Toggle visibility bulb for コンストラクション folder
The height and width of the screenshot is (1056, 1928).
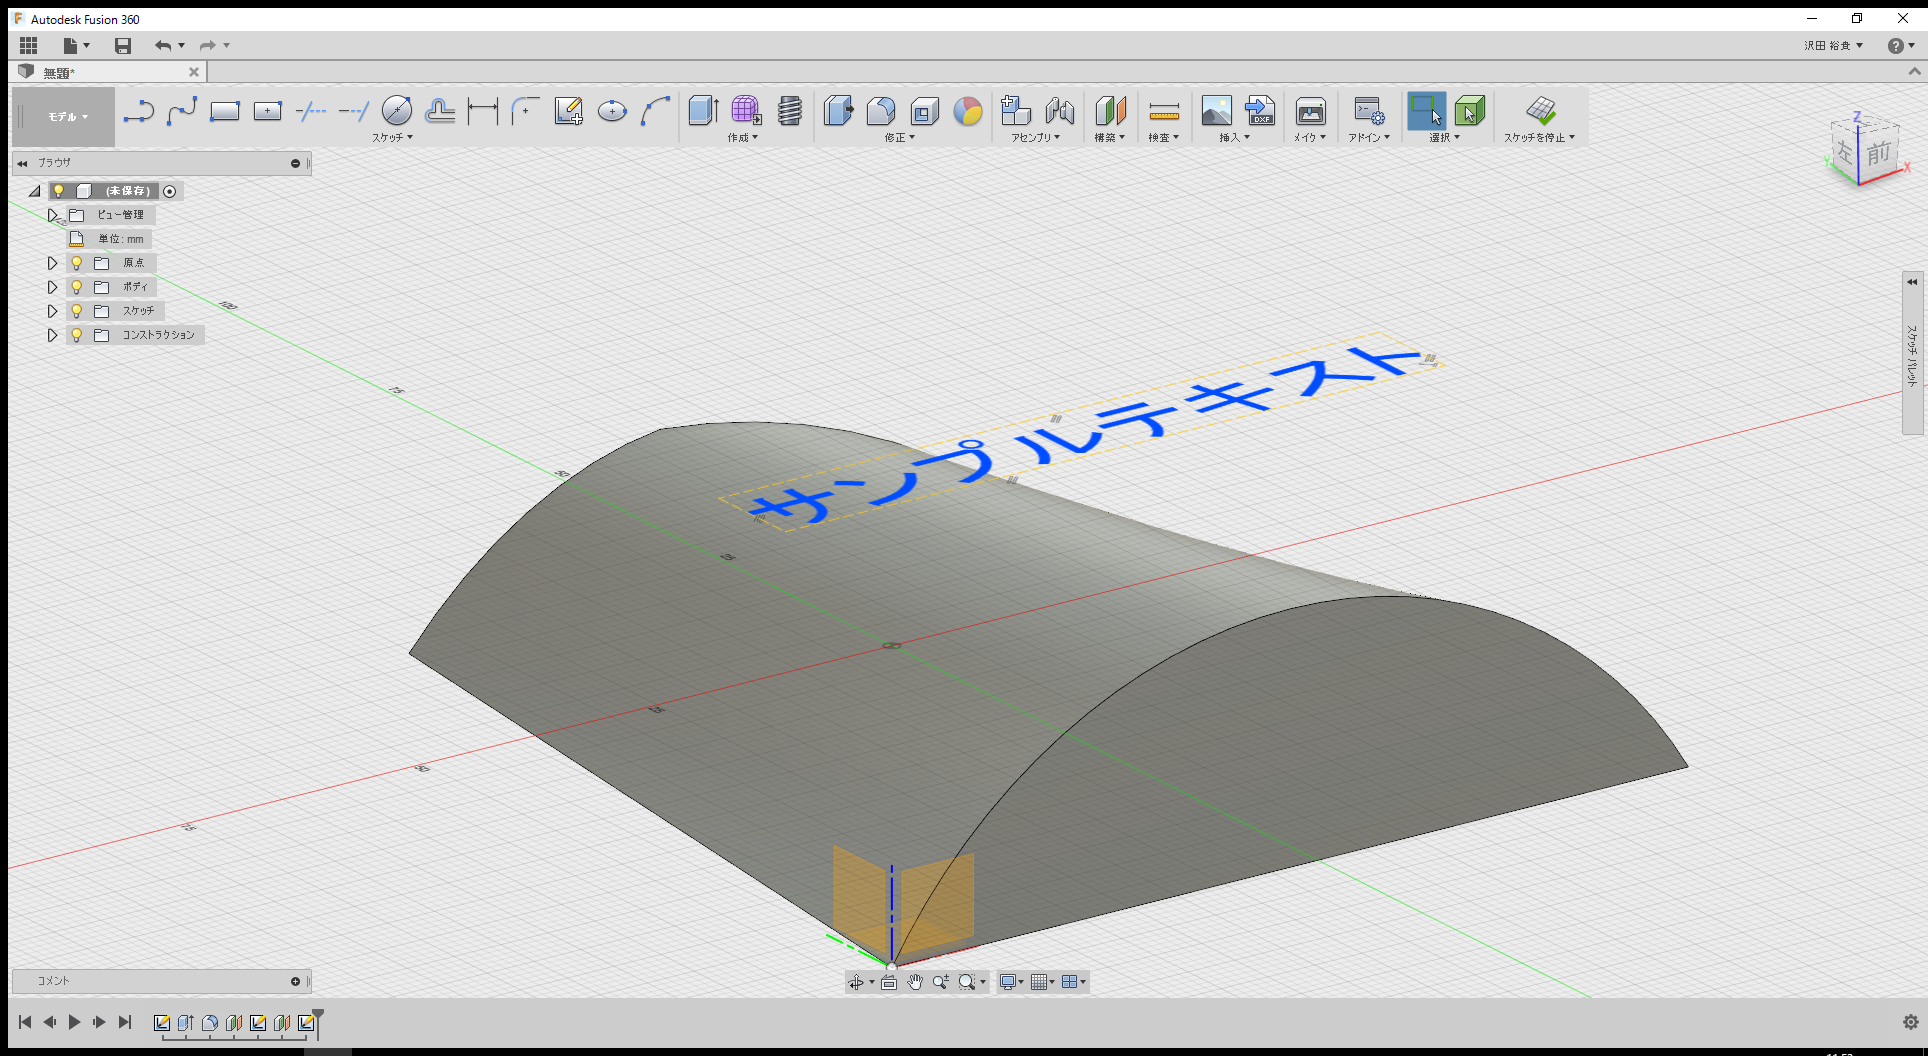point(76,335)
